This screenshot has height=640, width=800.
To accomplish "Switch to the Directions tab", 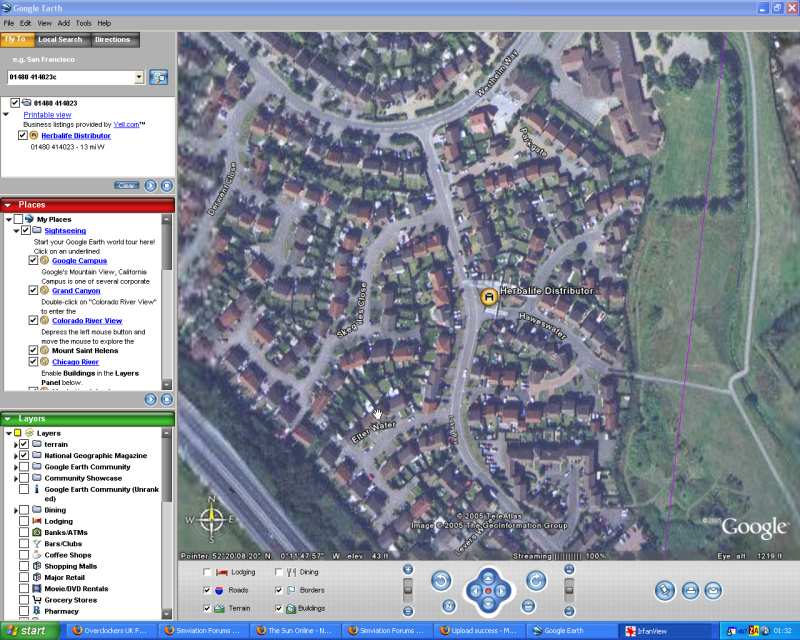I will 113,40.
